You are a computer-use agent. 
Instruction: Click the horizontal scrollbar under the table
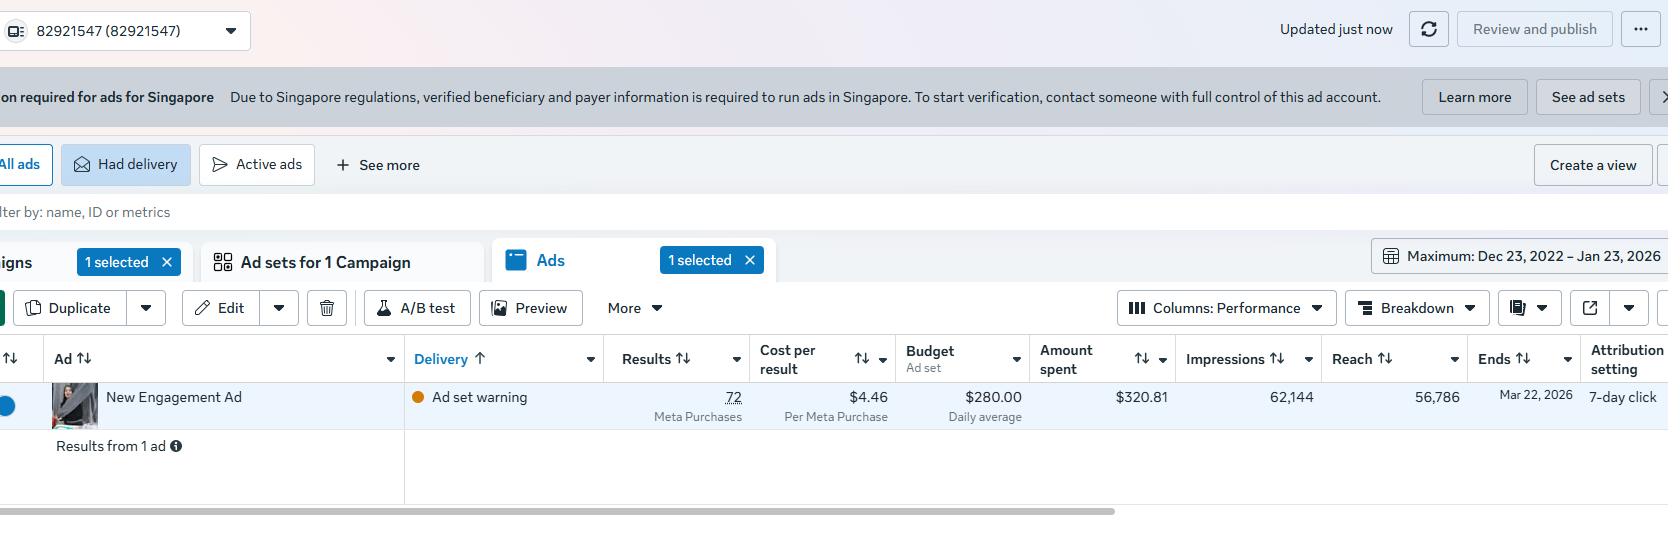pos(556,511)
